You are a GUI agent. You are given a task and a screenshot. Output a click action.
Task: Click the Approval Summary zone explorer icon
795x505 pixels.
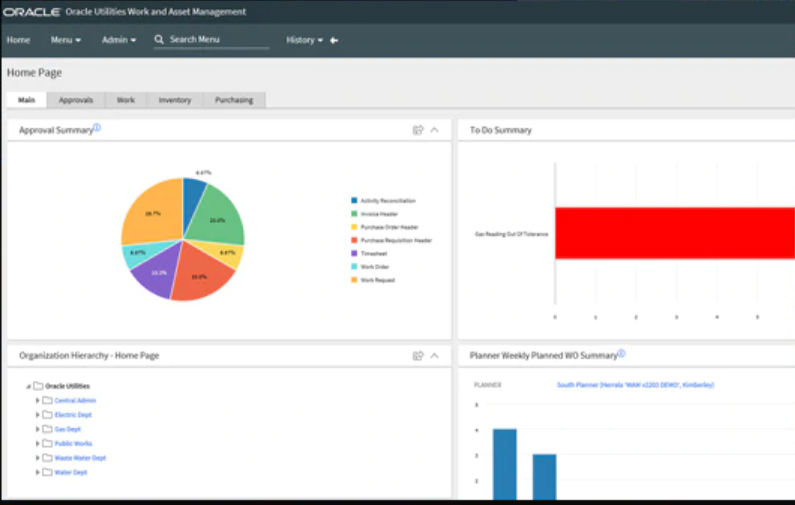pyautogui.click(x=418, y=130)
